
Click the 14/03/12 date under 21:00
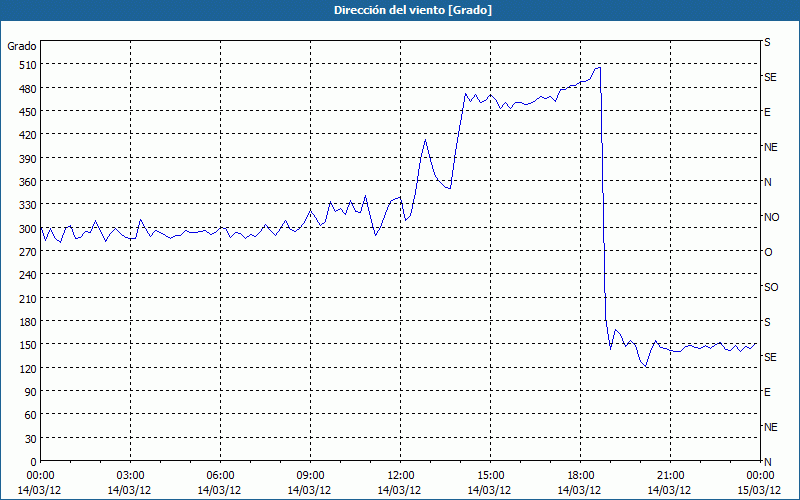pos(670,490)
